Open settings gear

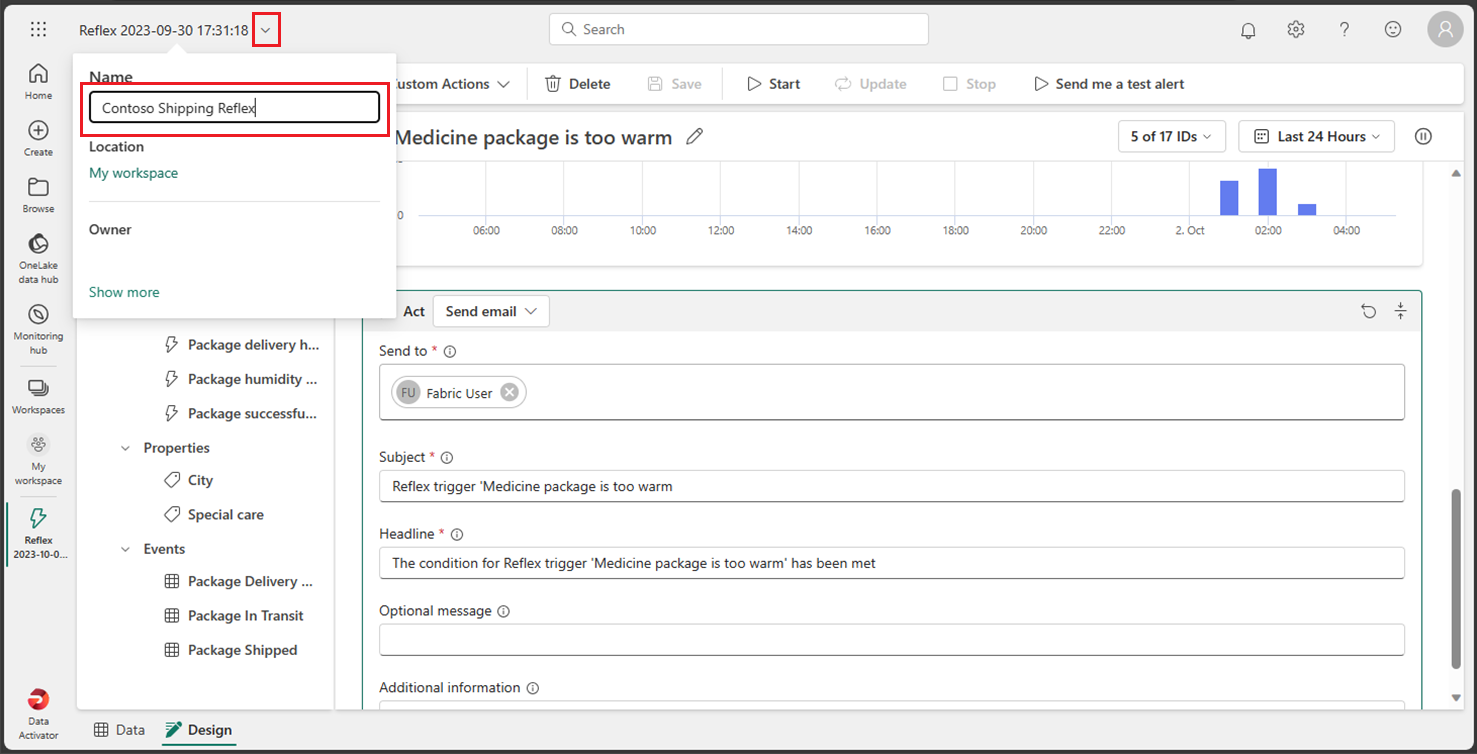1296,29
